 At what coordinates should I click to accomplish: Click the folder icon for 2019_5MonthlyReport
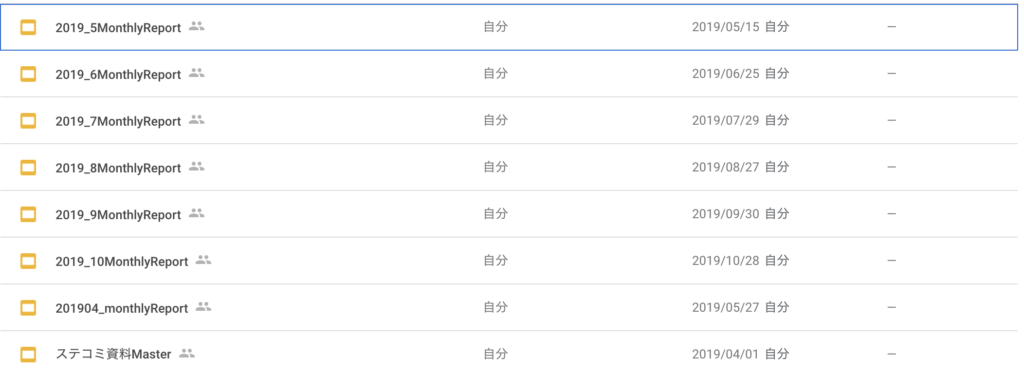(28, 27)
